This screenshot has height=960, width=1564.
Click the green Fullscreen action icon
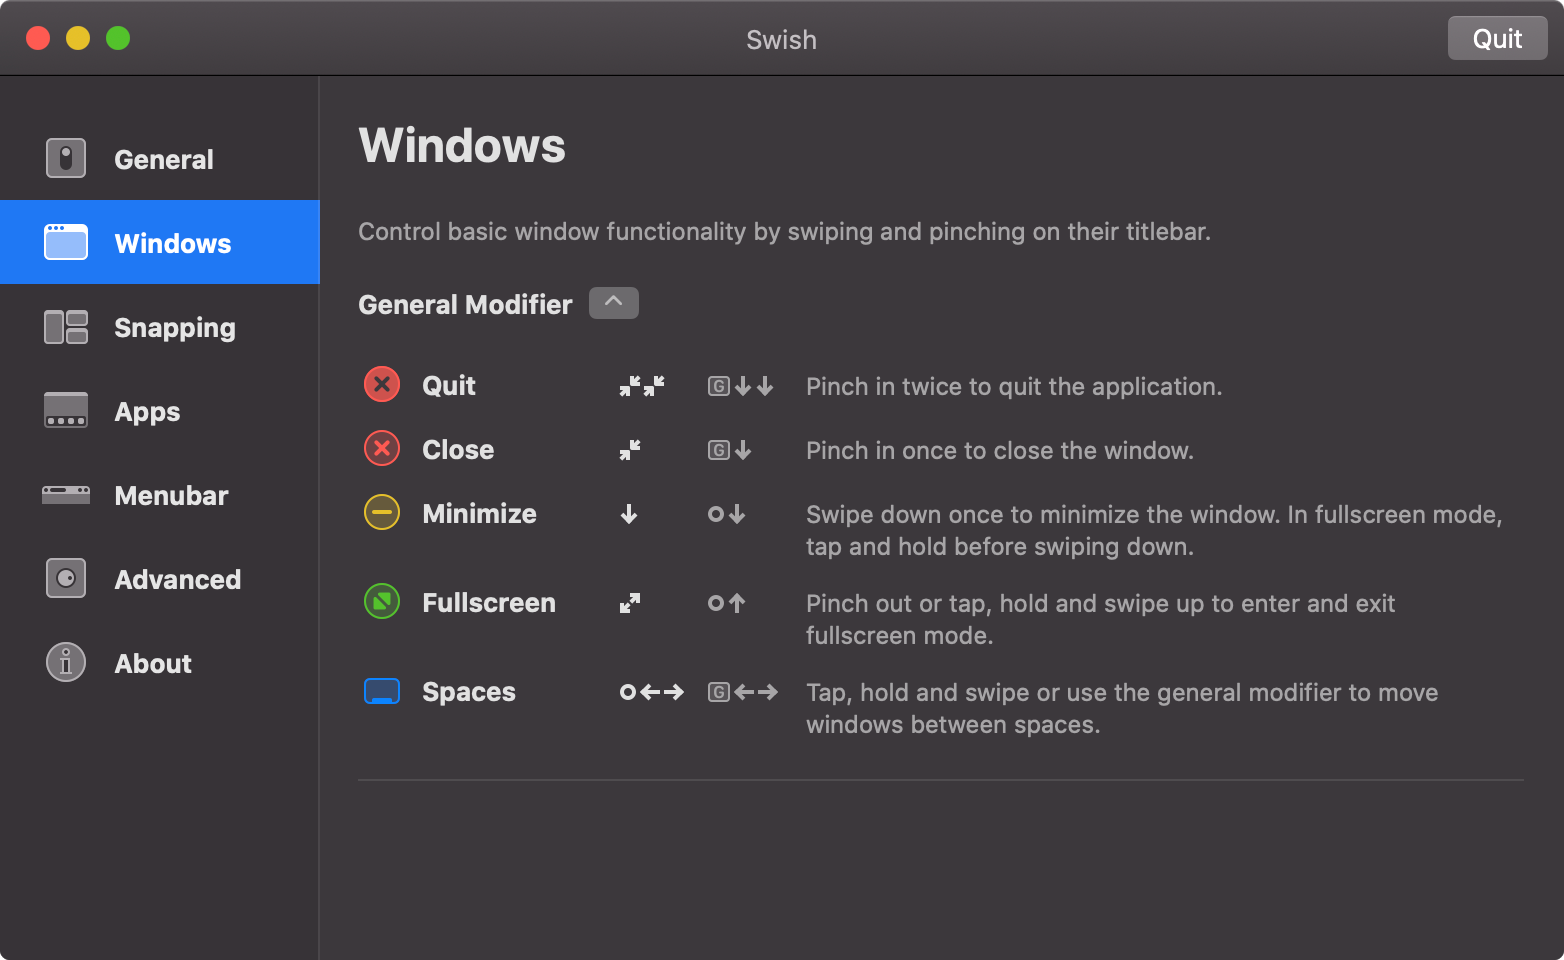(382, 601)
